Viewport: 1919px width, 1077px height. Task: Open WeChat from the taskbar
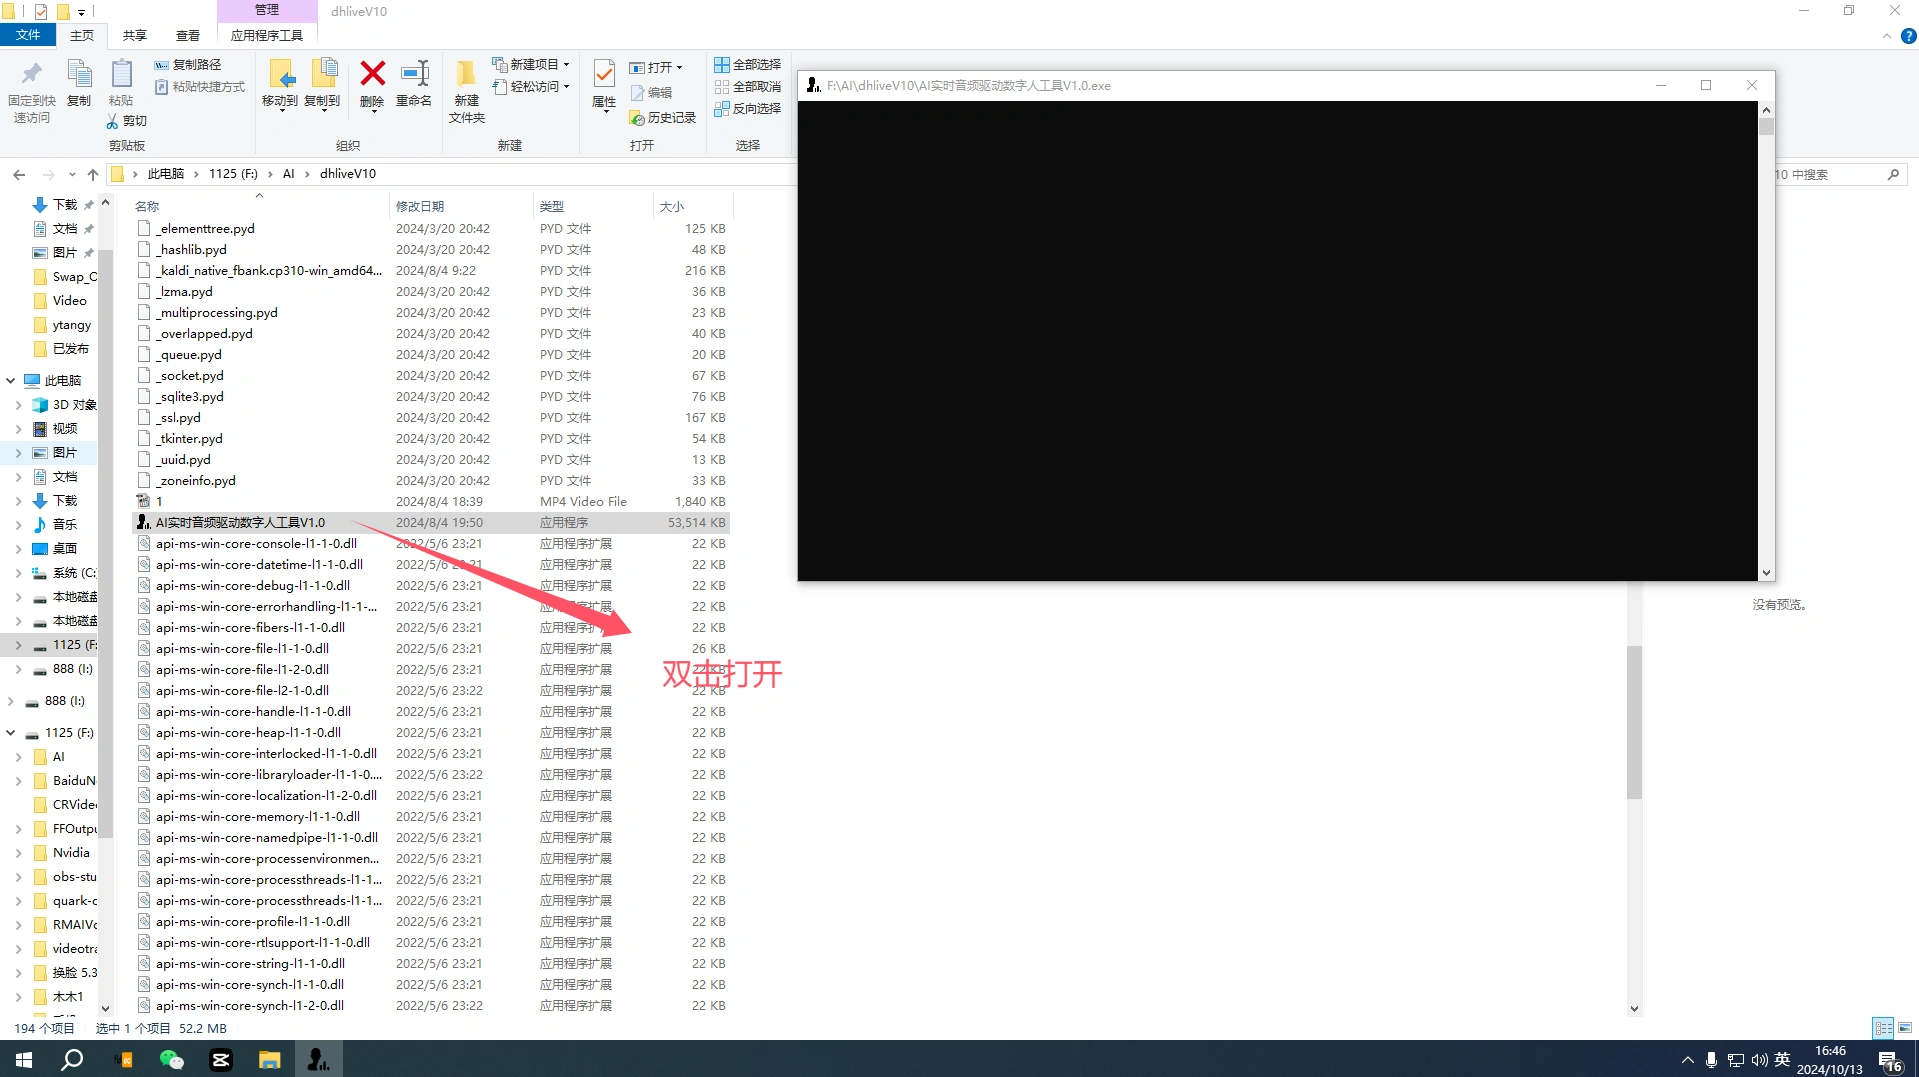coord(172,1060)
